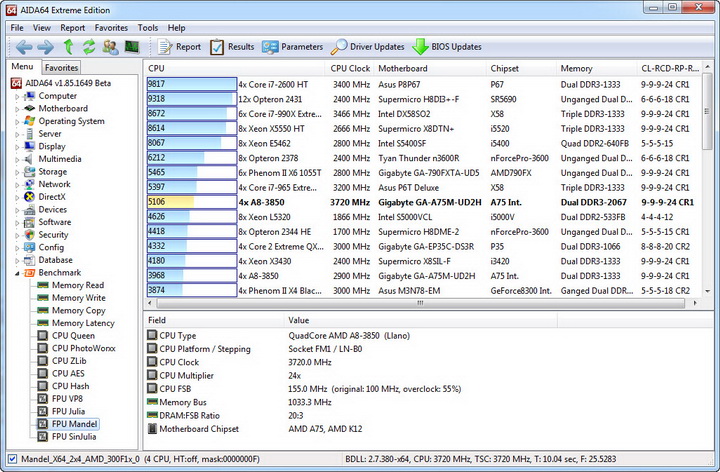Click the 3874 score bar for Phenom II X4
The width and height of the screenshot is (720, 472).
tap(192, 291)
